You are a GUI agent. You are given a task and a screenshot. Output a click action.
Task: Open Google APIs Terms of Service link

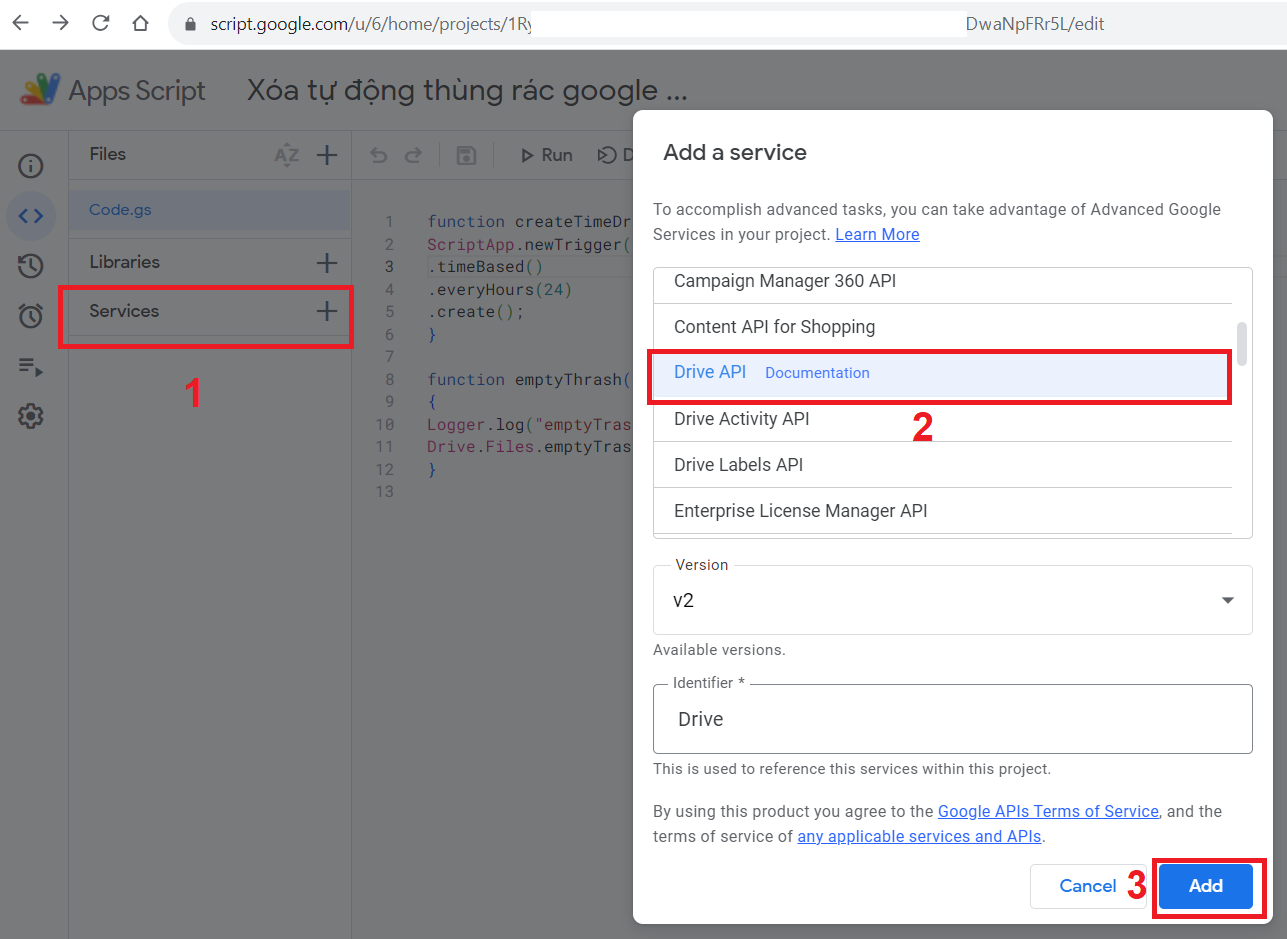1048,811
